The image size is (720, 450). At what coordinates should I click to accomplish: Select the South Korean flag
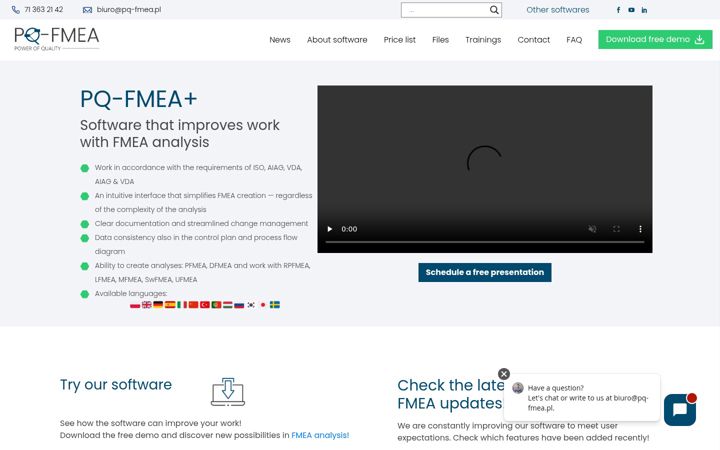pyautogui.click(x=251, y=304)
